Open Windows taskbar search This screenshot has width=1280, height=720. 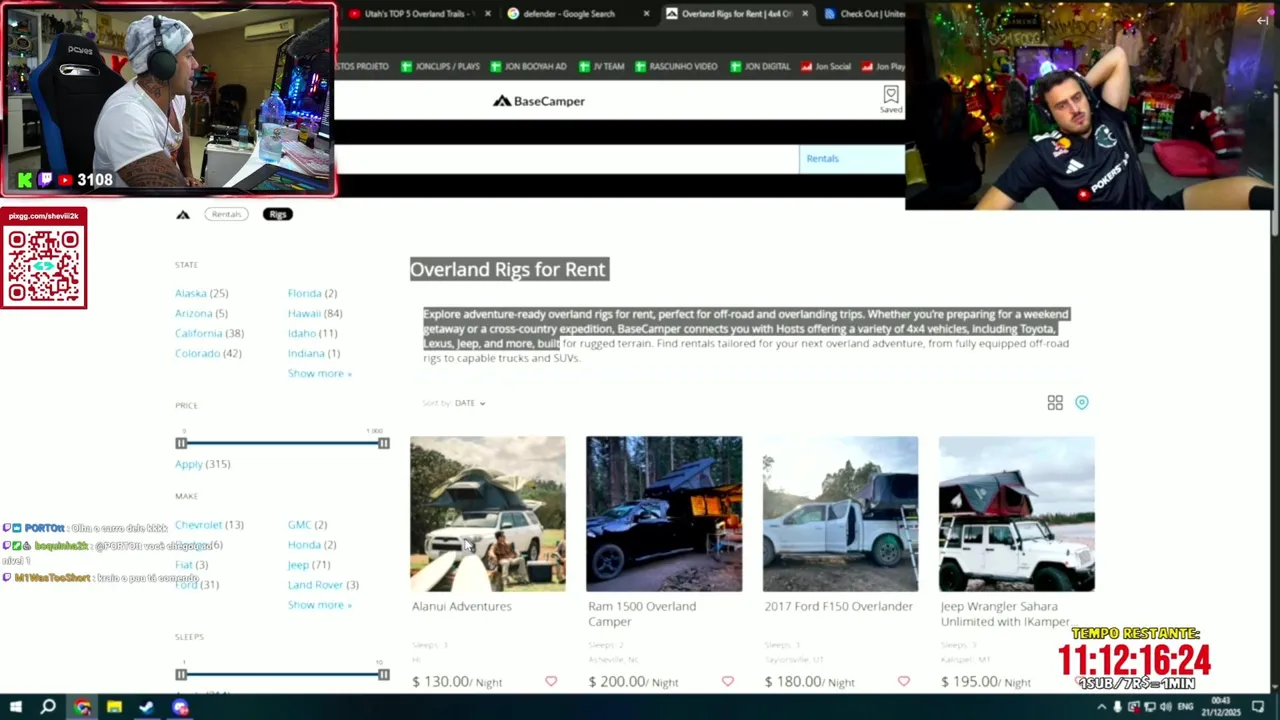coord(48,707)
